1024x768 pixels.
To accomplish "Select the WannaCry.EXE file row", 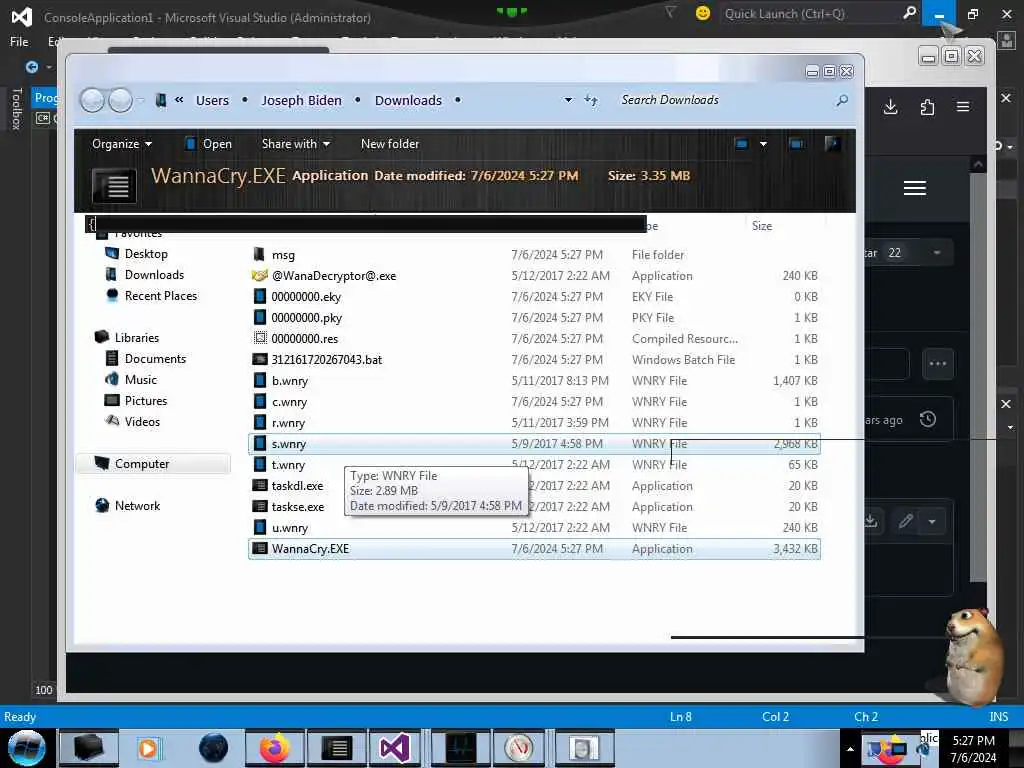I will click(x=534, y=549).
